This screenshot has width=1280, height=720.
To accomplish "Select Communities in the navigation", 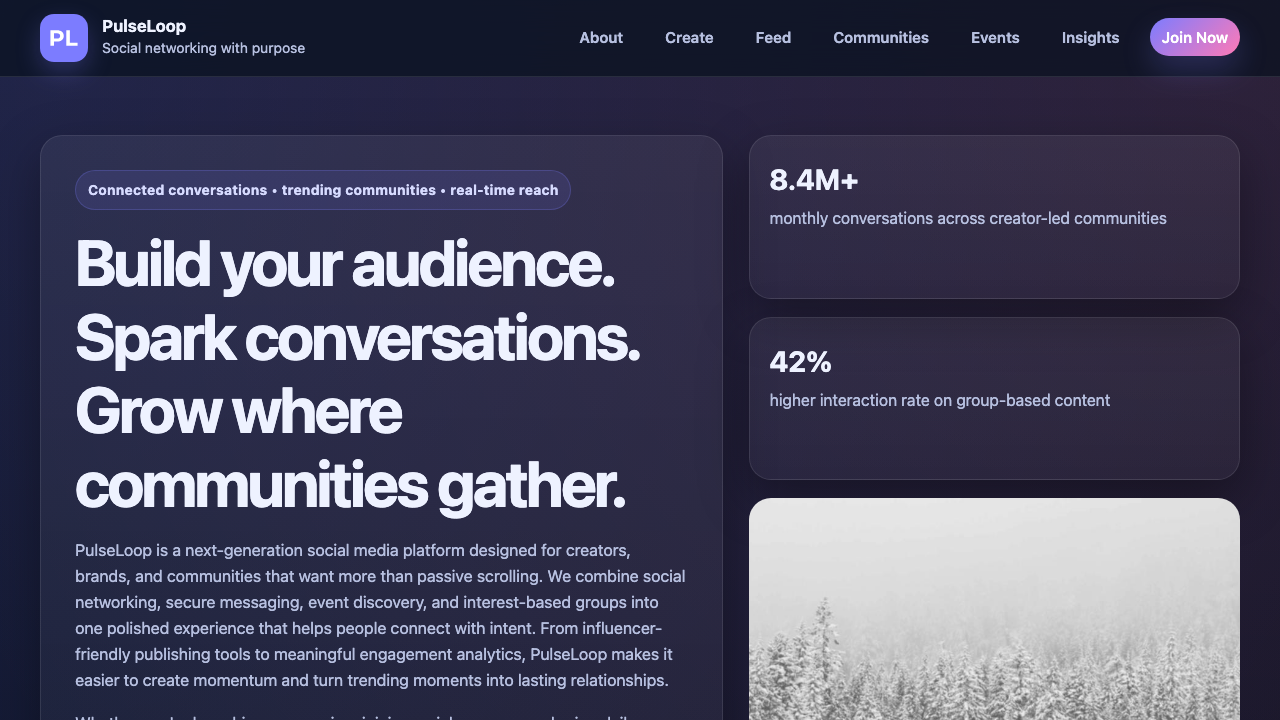I will (881, 38).
